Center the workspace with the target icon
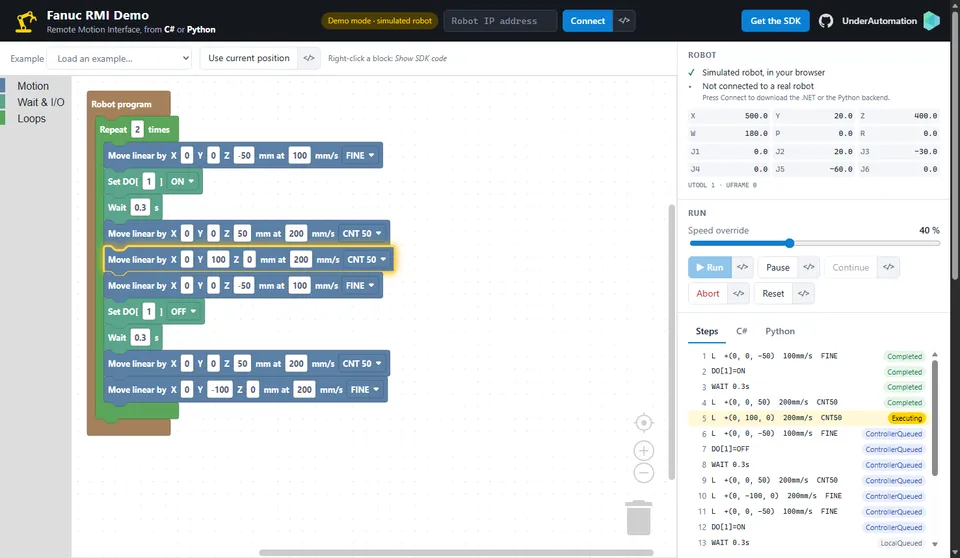 coord(643,423)
